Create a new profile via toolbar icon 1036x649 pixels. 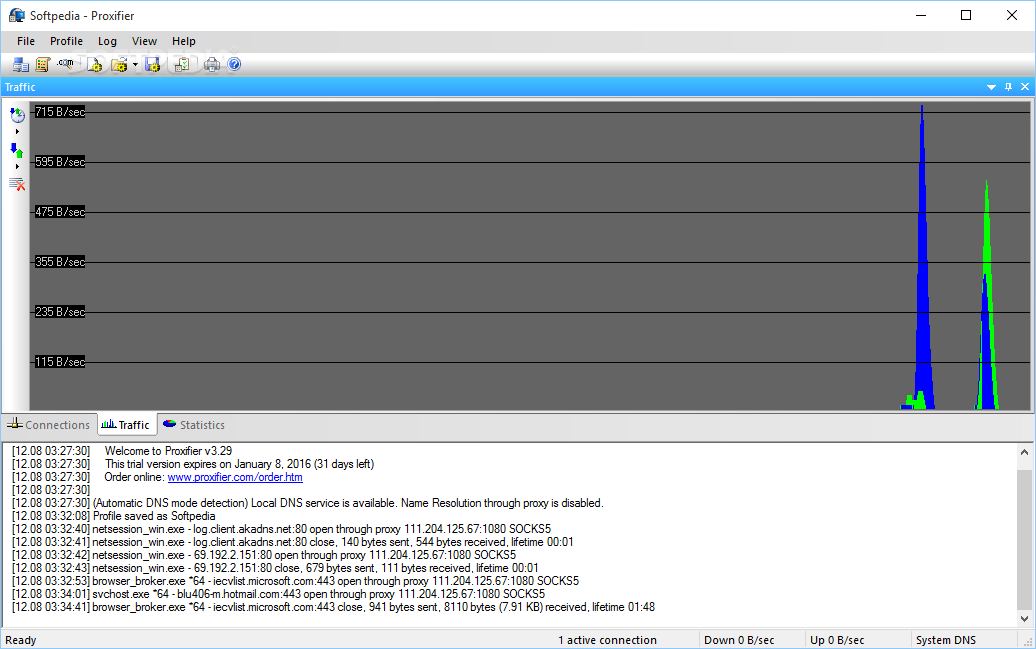point(95,64)
